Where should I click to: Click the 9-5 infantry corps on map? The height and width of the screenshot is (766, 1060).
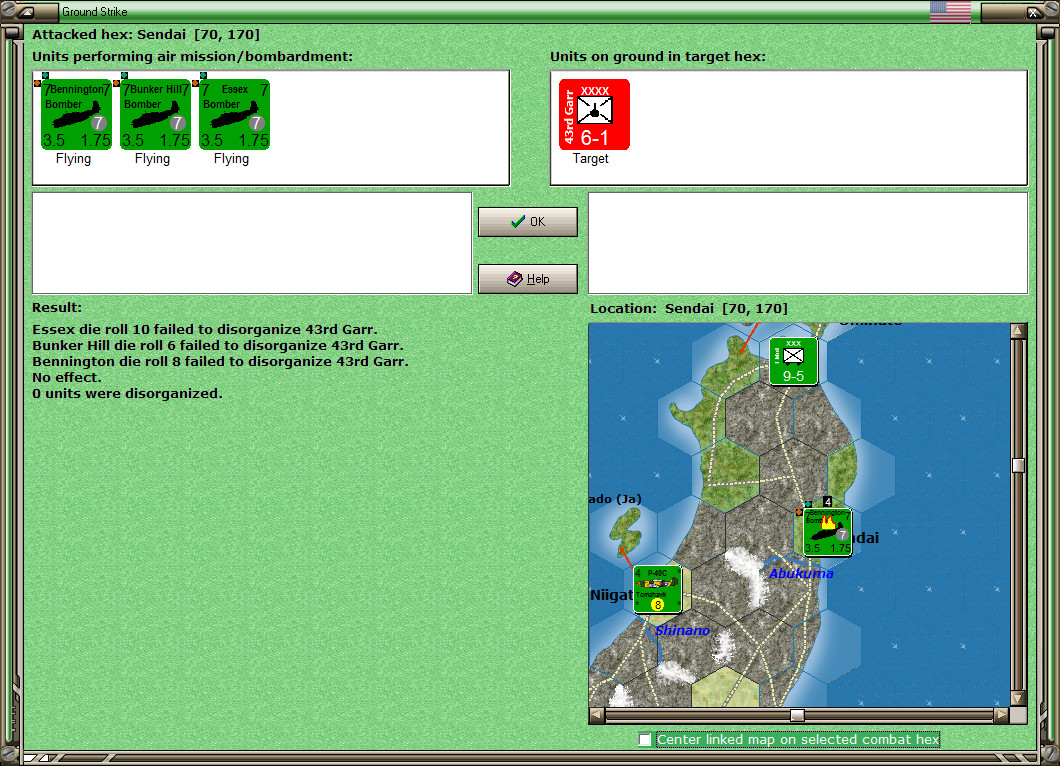[x=793, y=361]
